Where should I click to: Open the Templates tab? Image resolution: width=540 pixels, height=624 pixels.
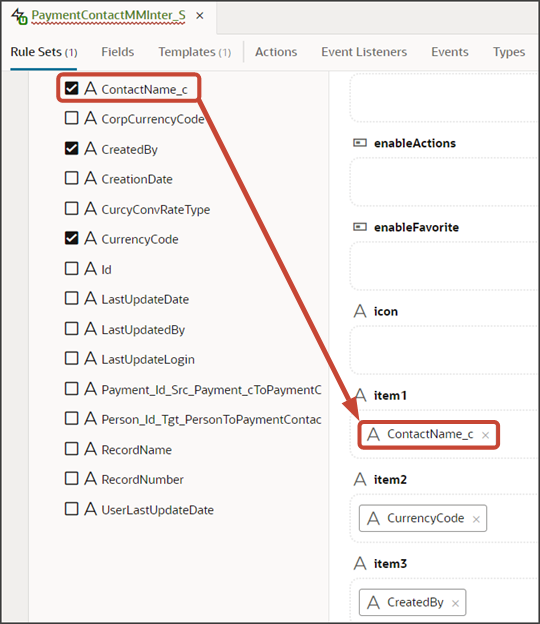[195, 52]
